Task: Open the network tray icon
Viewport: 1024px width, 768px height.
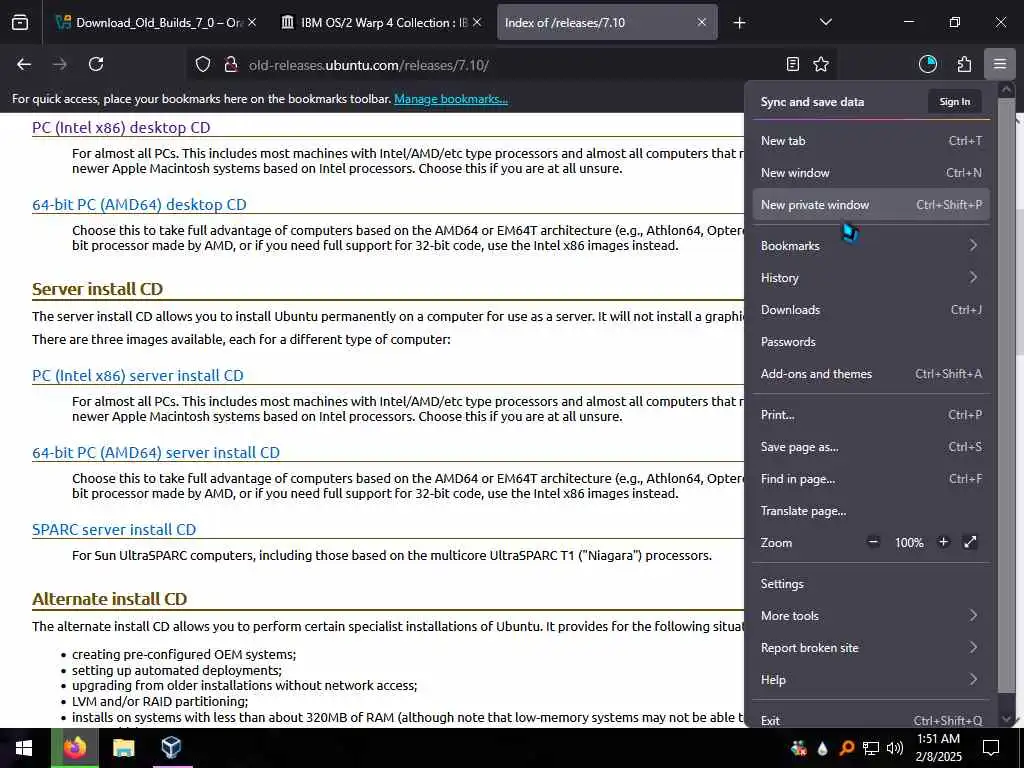Action: (871, 748)
